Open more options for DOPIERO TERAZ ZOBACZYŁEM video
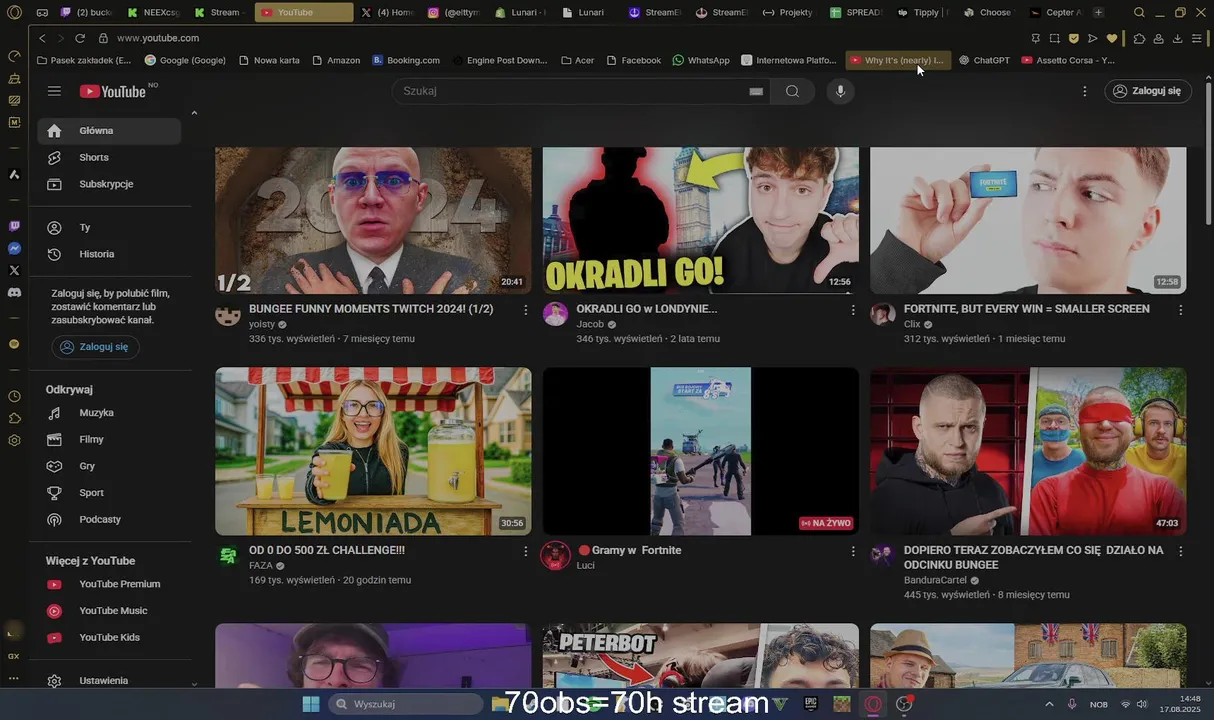The image size is (1214, 720). (1181, 551)
